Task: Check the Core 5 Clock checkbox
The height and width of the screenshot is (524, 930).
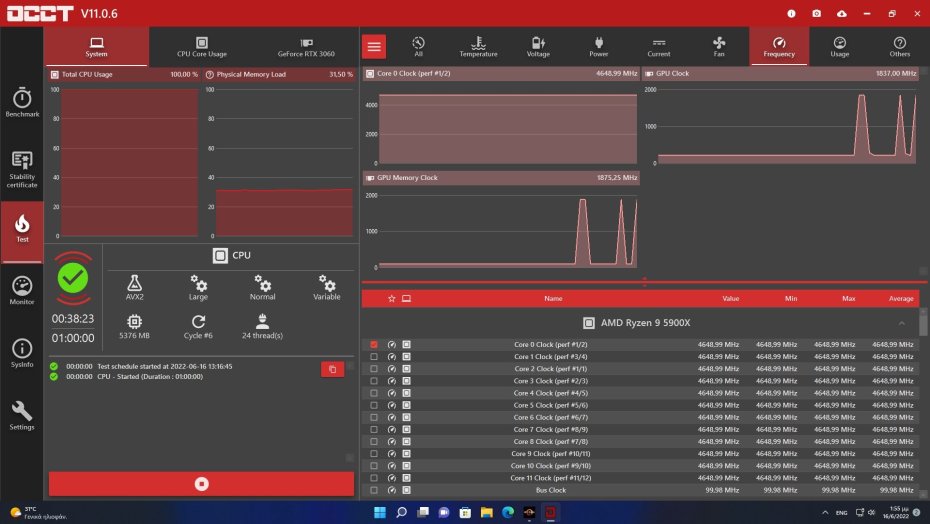Action: tap(374, 405)
